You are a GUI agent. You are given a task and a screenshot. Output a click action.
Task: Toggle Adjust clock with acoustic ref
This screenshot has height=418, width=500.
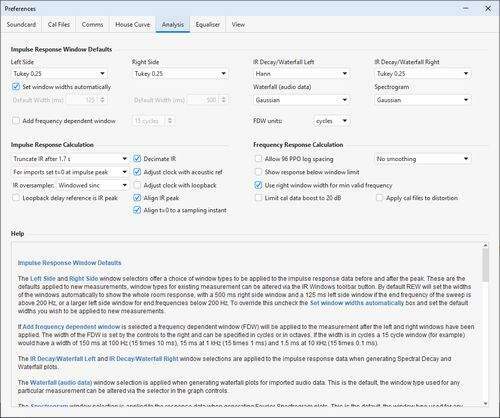coord(137,172)
